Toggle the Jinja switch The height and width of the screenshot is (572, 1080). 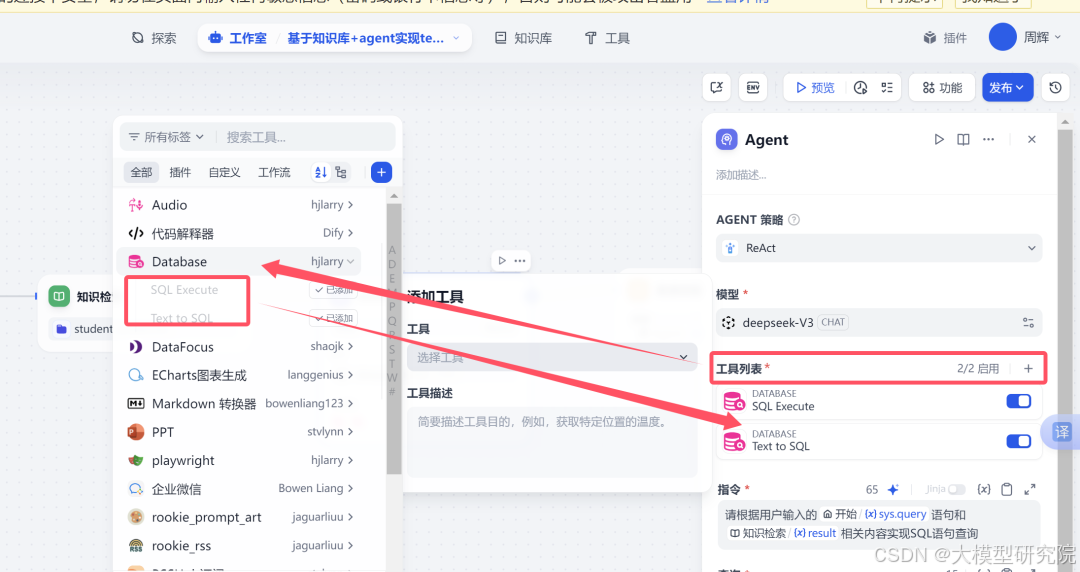point(957,489)
